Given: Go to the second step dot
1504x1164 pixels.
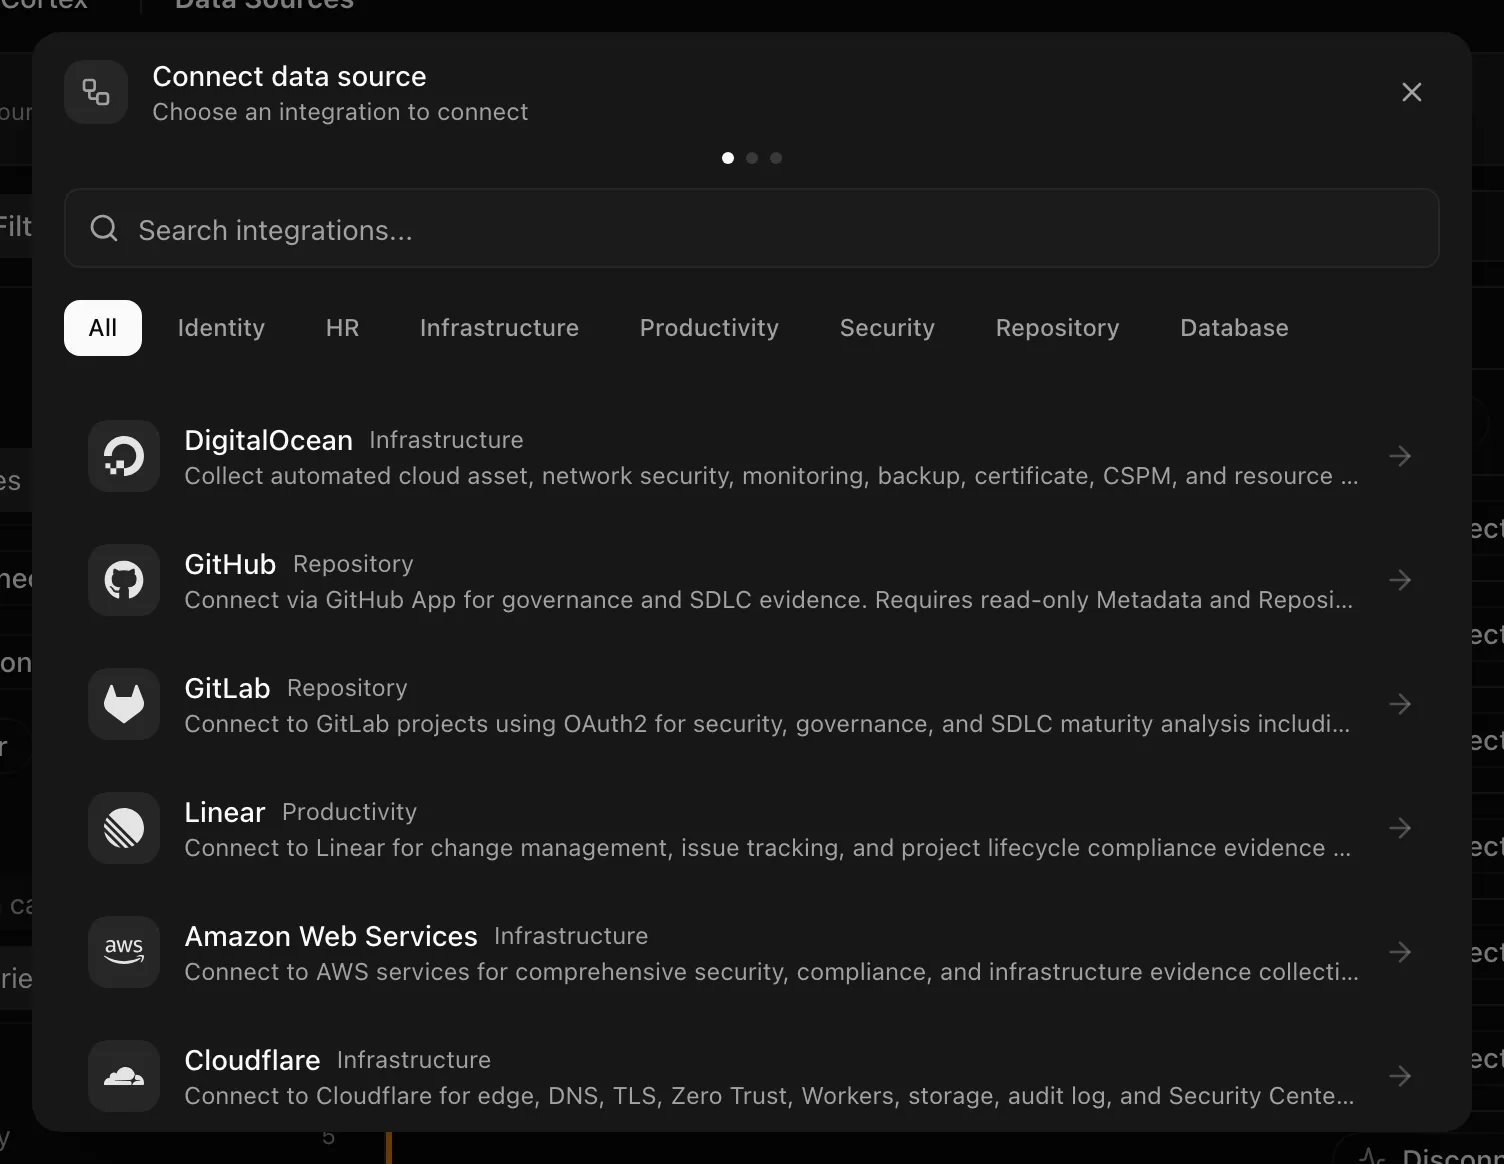Looking at the screenshot, I should coord(752,158).
